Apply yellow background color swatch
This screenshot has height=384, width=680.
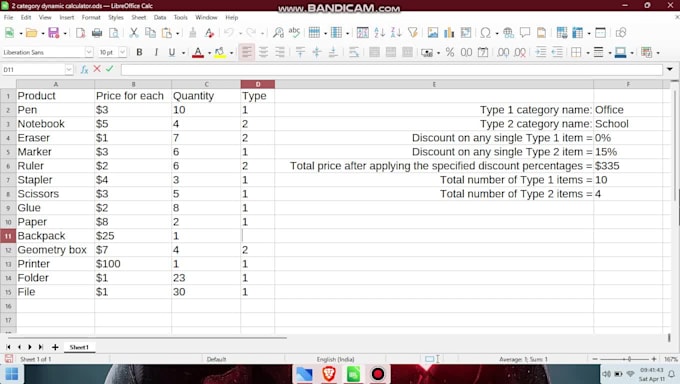(x=220, y=53)
